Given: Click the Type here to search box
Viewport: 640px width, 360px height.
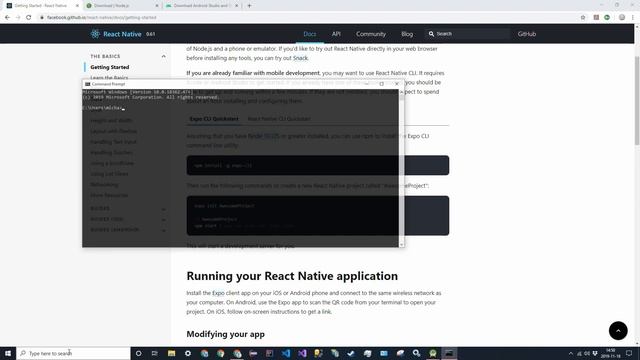Looking at the screenshot, I should (73, 353).
